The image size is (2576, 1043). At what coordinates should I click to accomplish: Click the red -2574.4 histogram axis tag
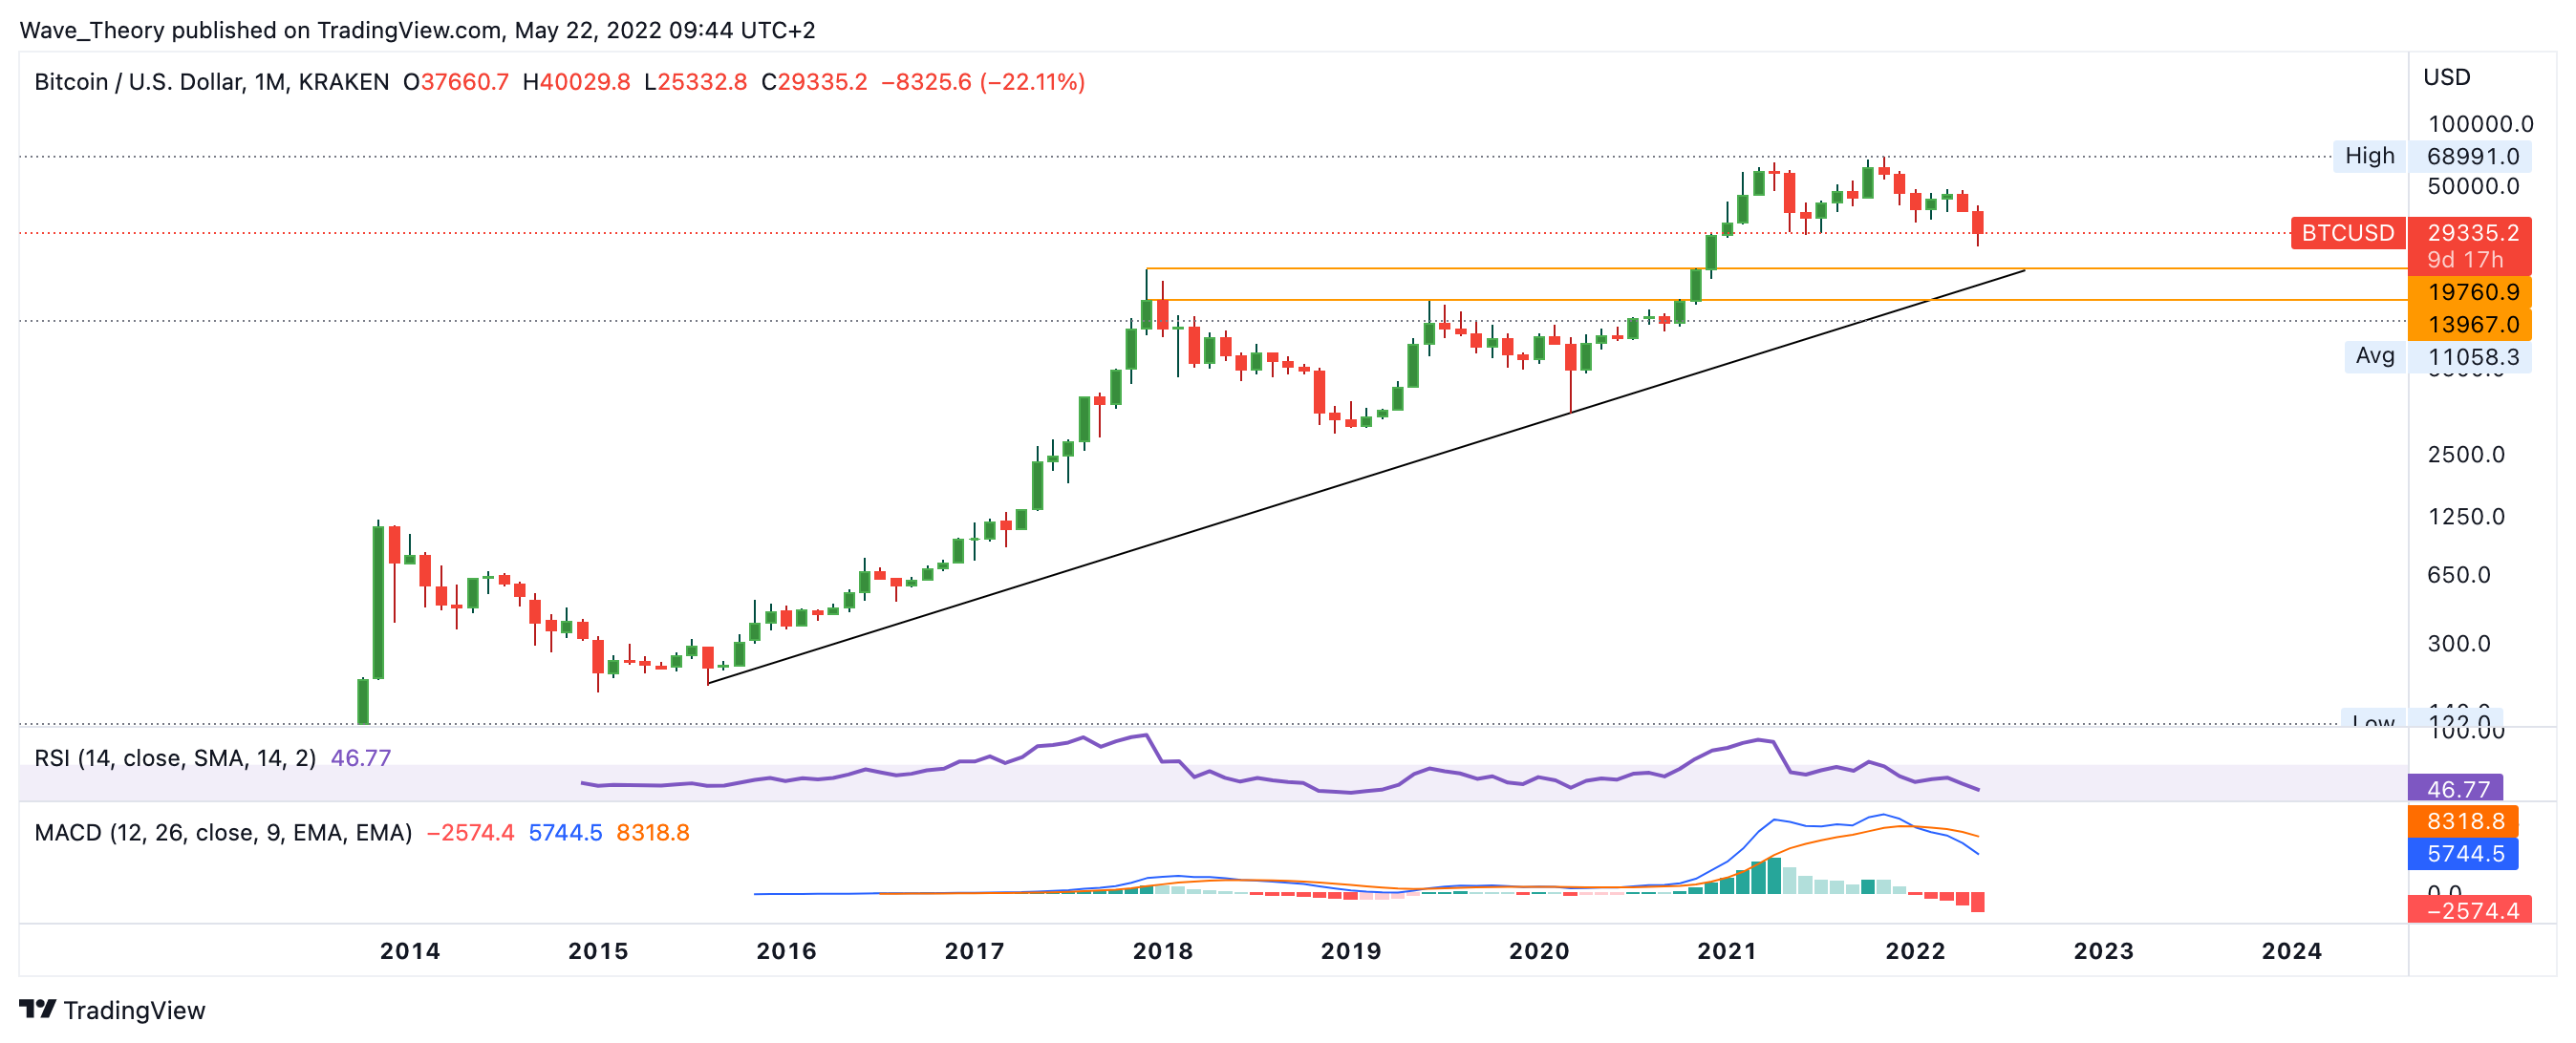tap(2468, 910)
